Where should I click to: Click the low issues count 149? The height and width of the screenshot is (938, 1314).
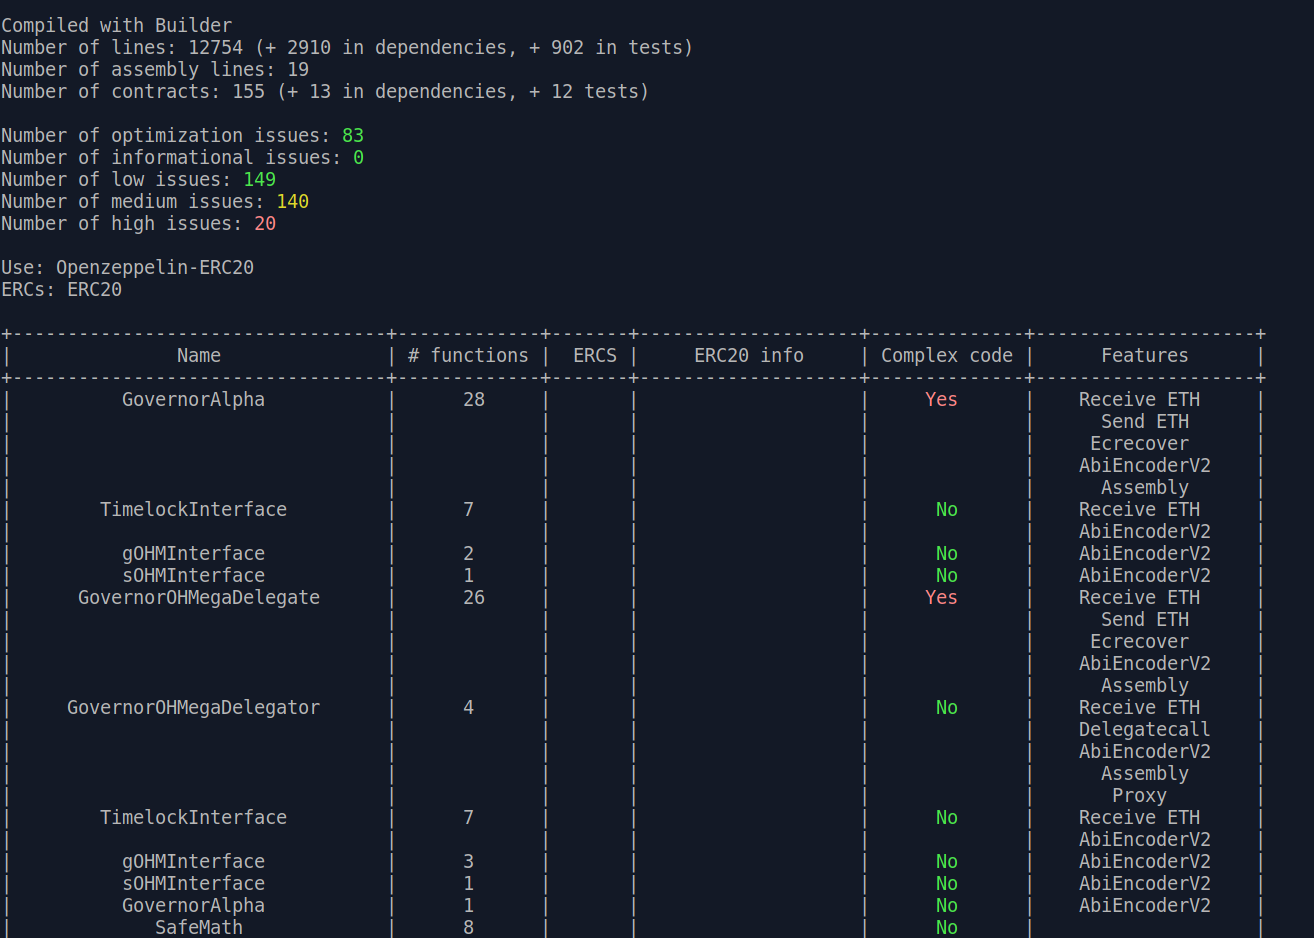point(259,180)
